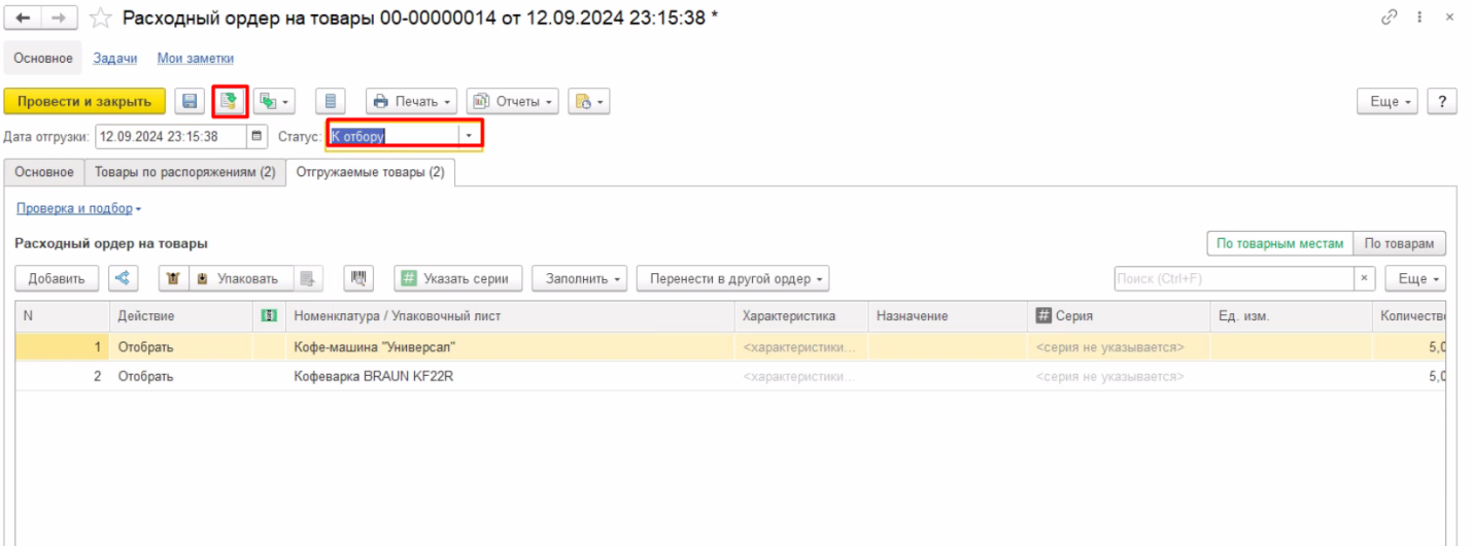Open the create-based-on dropdown icon

[x=274, y=101]
